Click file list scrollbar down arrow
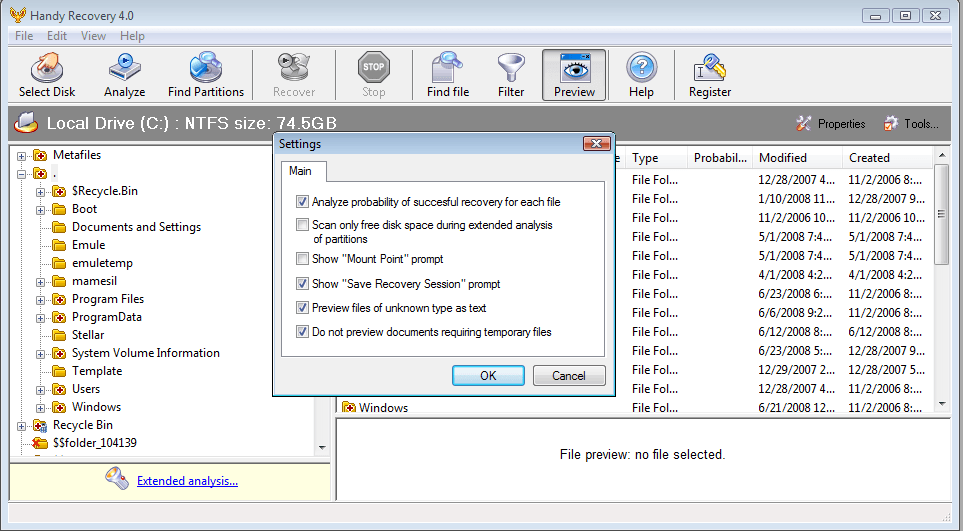Image resolution: width=963 pixels, height=531 pixels. click(x=942, y=404)
